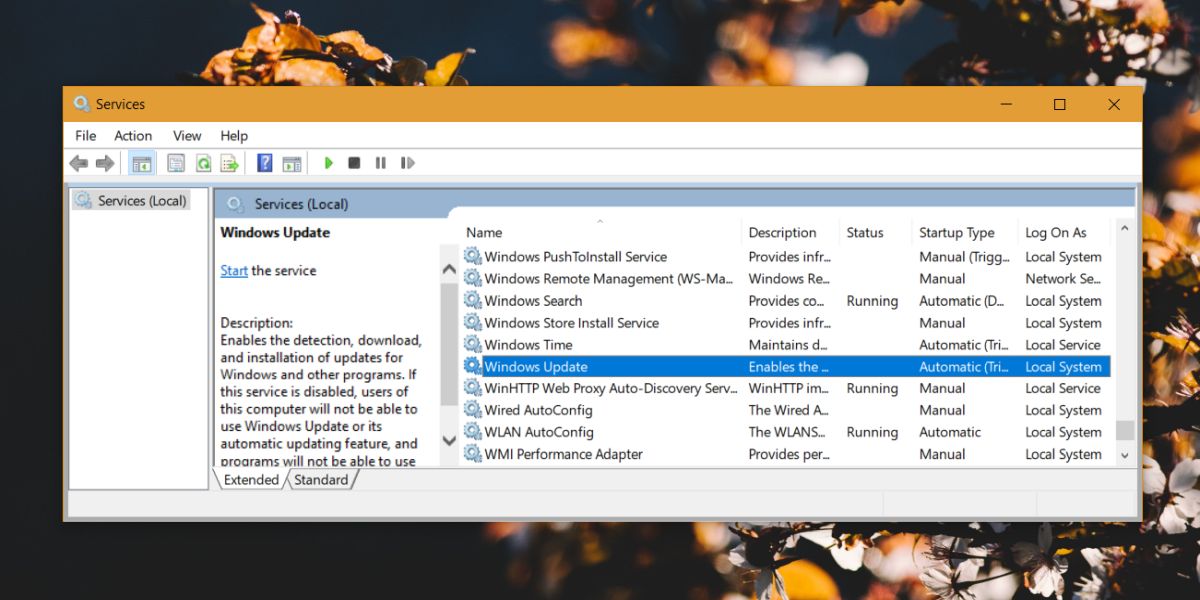
Task: Select the highlighted Windows Update service name
Action: click(536, 367)
